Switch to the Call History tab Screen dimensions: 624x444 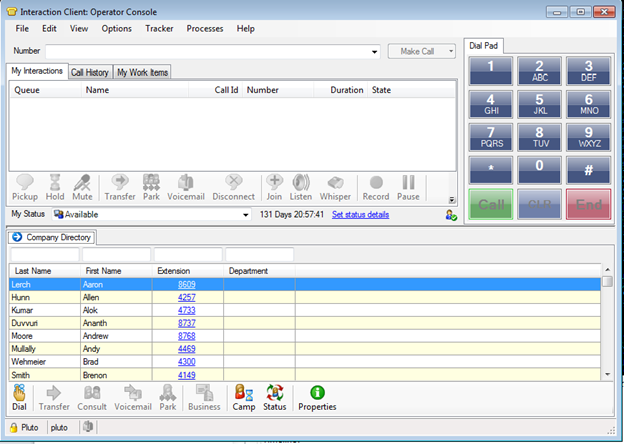pyautogui.click(x=90, y=72)
